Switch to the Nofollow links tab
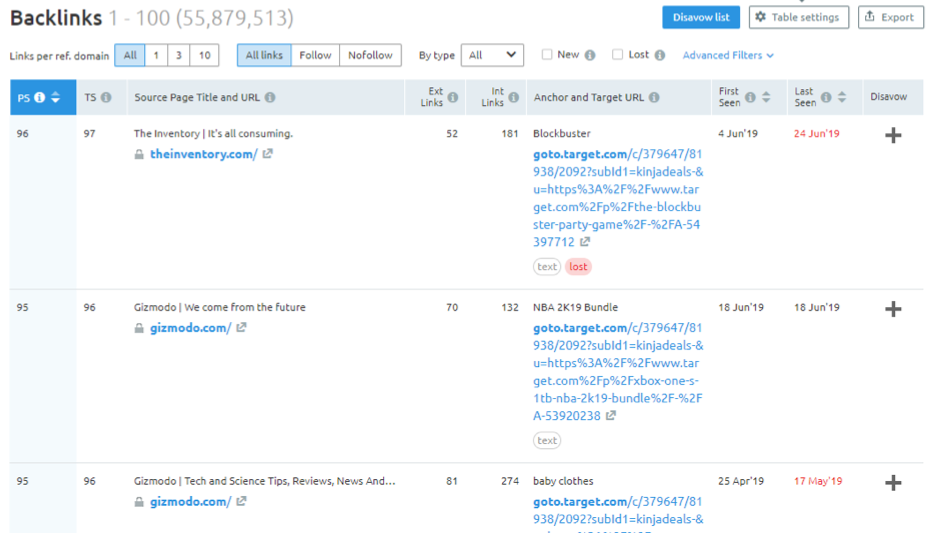This screenshot has height=533, width=929. (370, 55)
